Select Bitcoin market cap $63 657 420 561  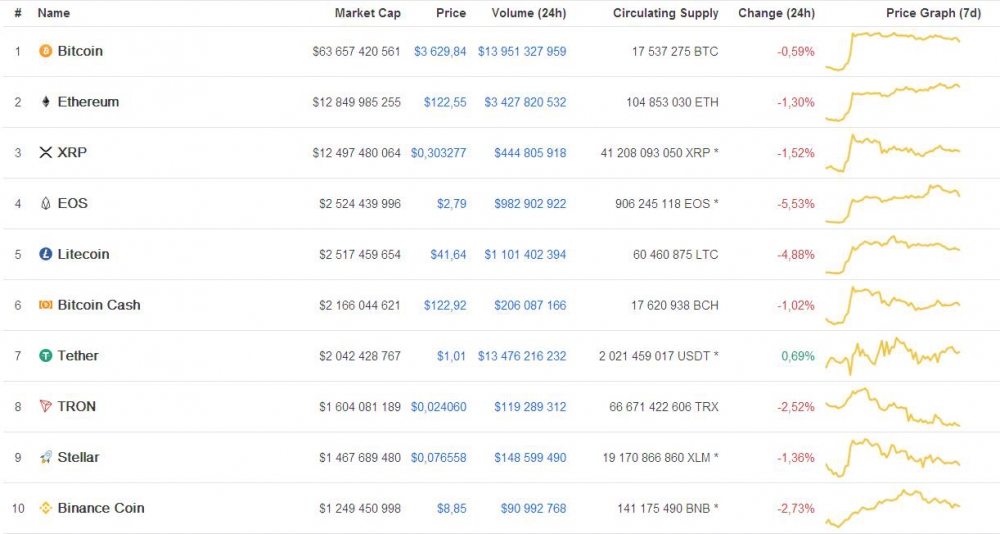click(x=357, y=52)
